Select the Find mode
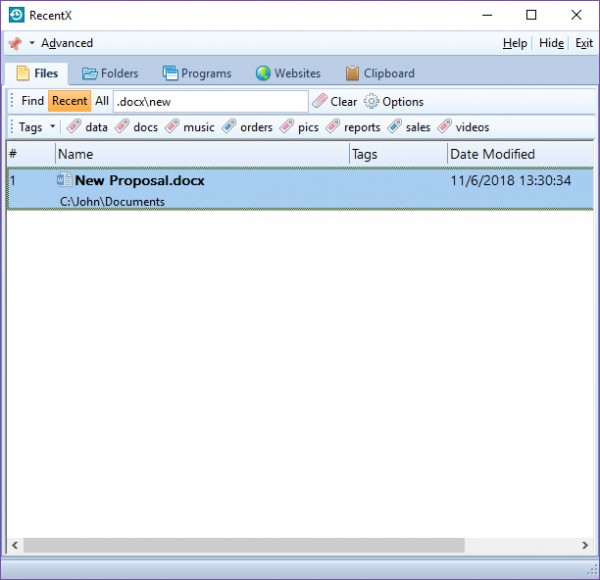600x580 pixels. point(33,101)
